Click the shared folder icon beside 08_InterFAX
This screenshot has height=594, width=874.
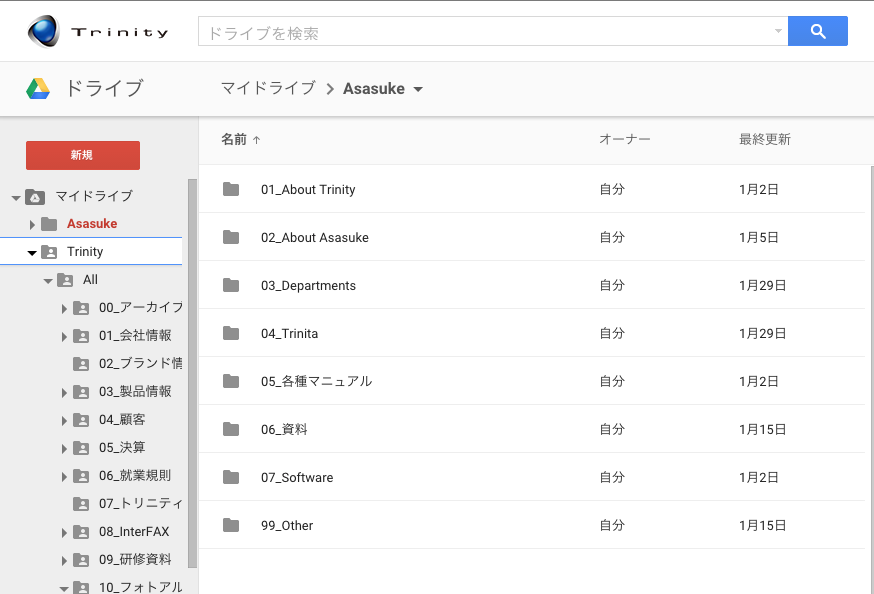click(x=82, y=531)
